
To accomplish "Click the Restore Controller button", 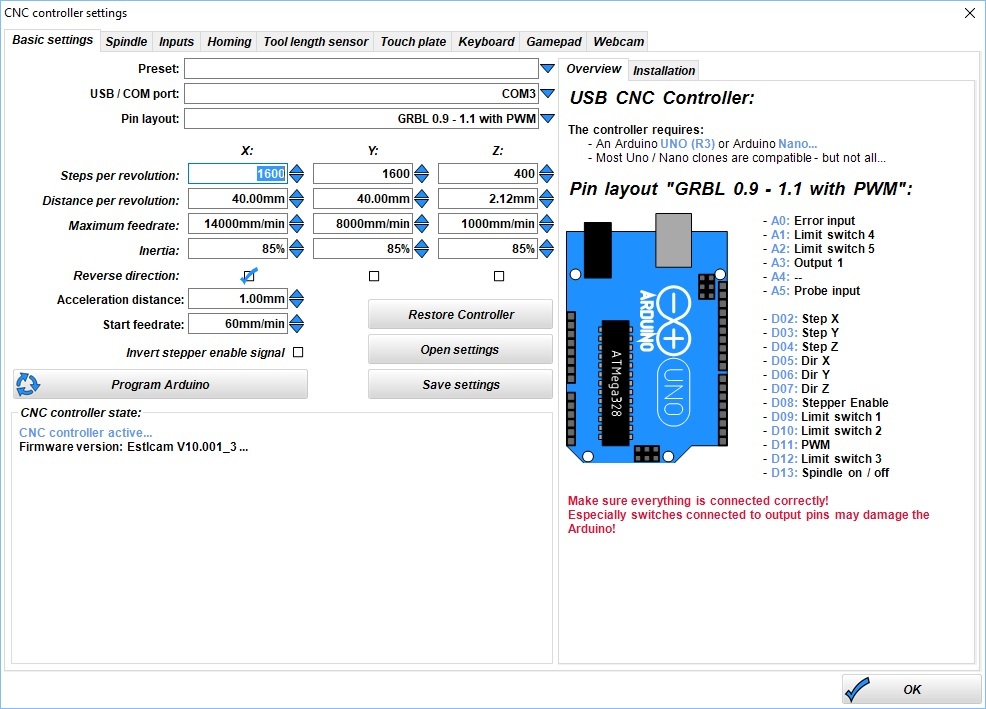I will click(x=460, y=315).
